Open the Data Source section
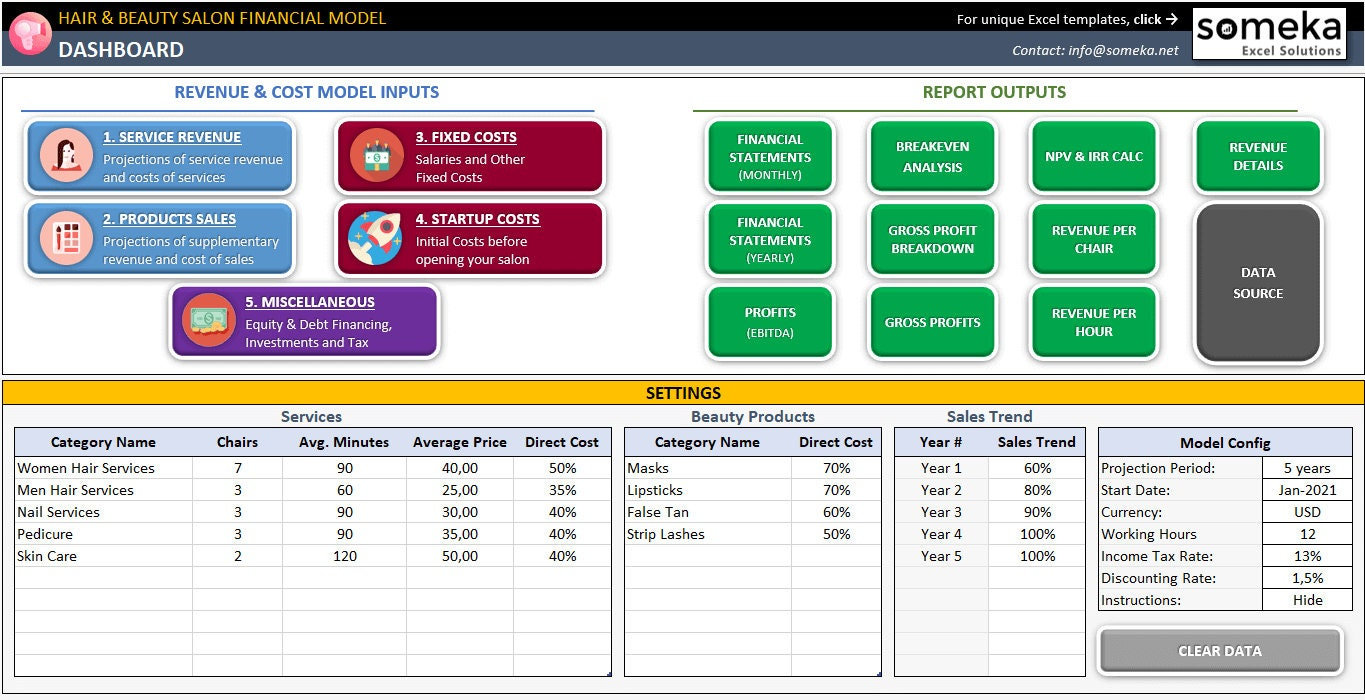 (1256, 282)
